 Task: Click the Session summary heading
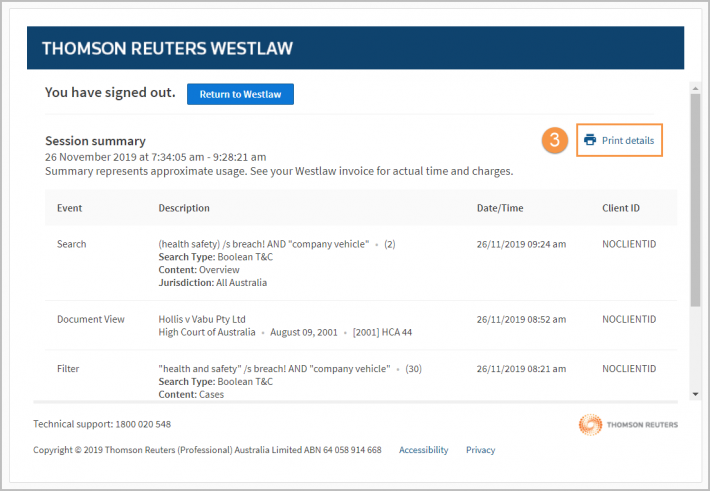pos(95,141)
